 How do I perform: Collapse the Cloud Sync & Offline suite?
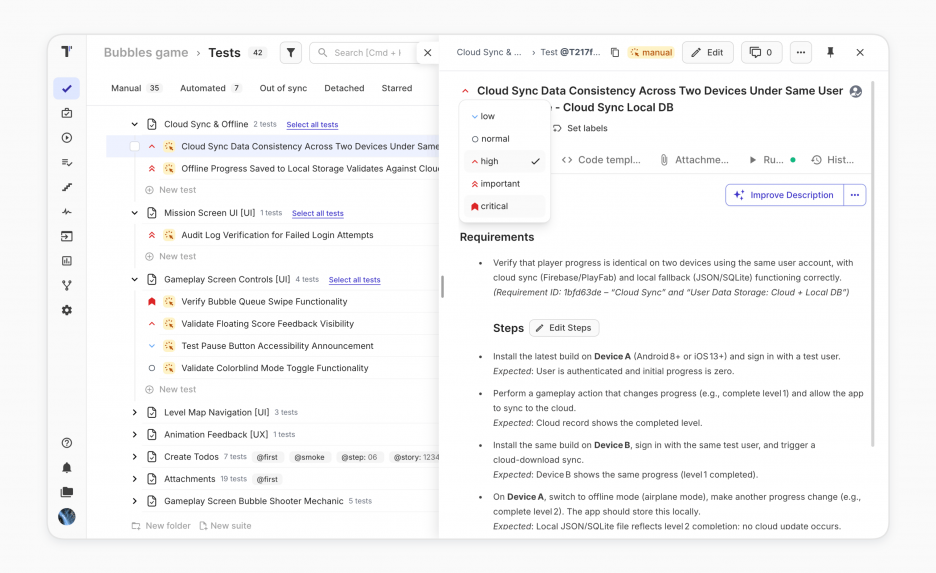click(x=134, y=124)
